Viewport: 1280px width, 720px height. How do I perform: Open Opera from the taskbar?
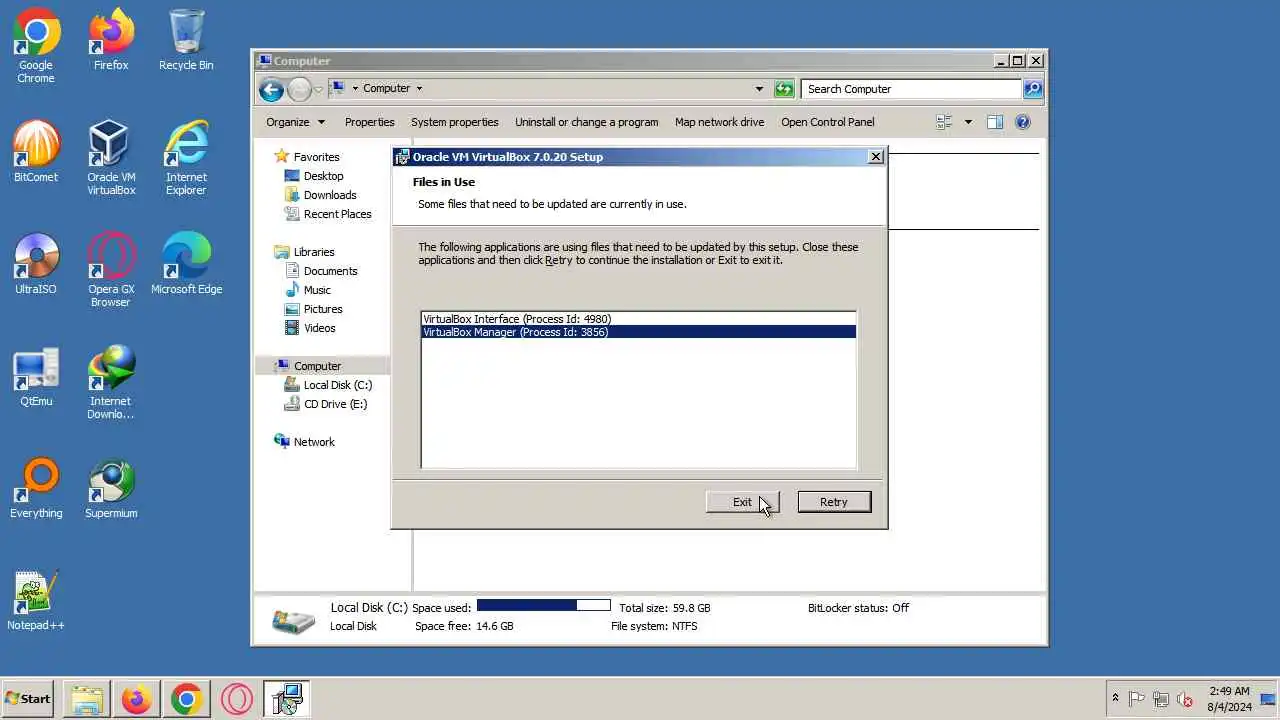(236, 699)
